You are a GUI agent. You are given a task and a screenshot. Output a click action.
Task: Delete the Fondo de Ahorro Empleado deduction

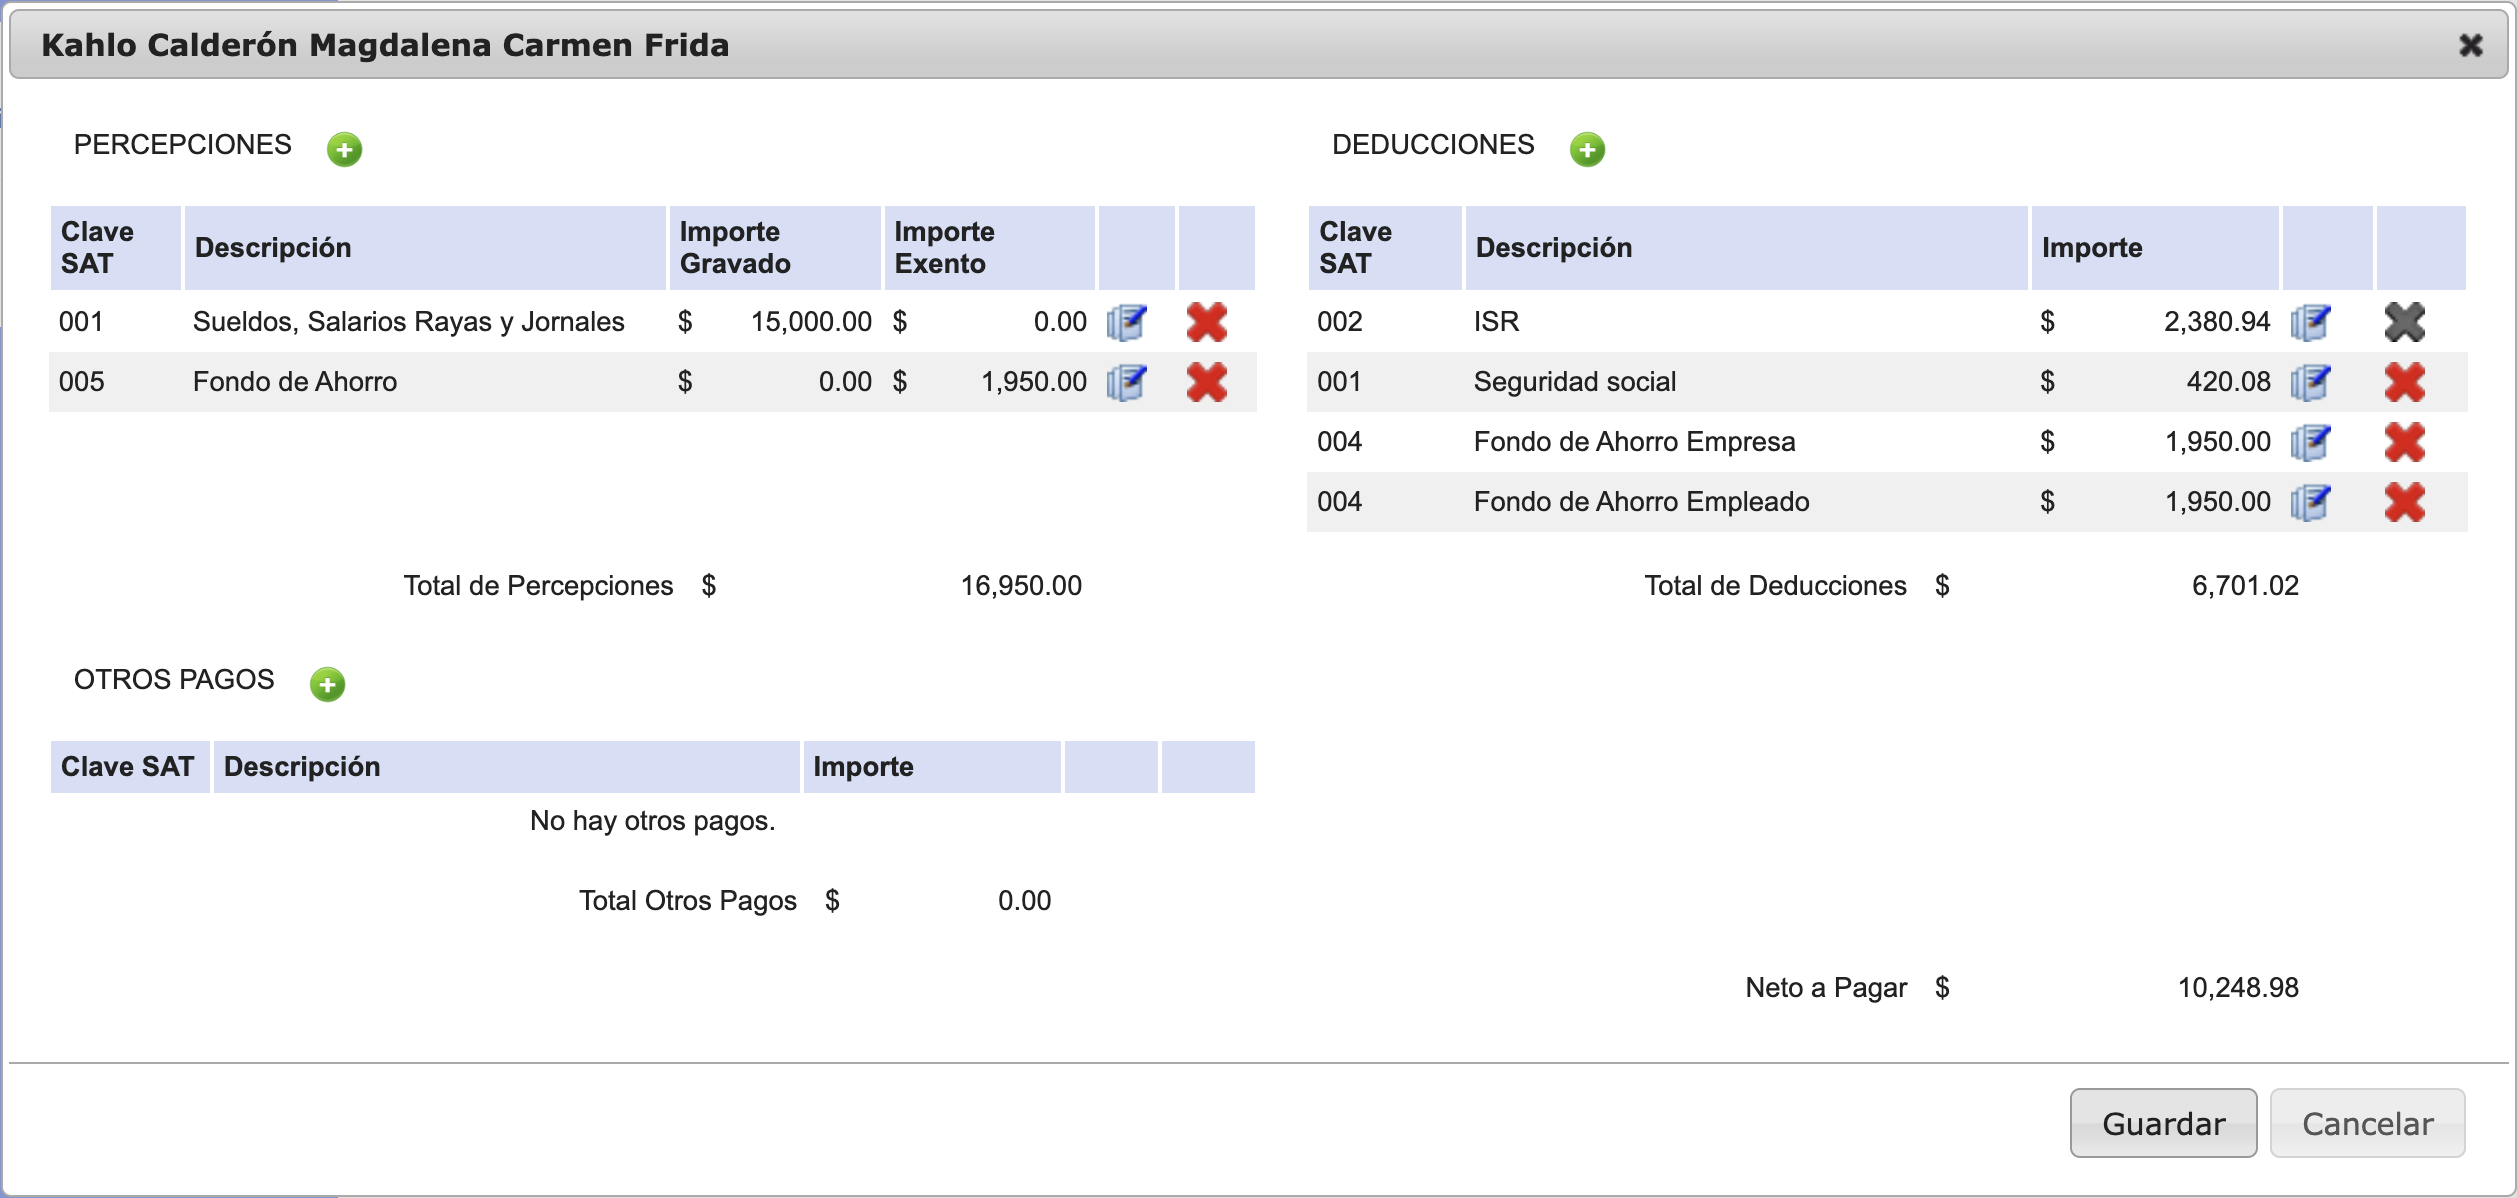coord(2404,502)
